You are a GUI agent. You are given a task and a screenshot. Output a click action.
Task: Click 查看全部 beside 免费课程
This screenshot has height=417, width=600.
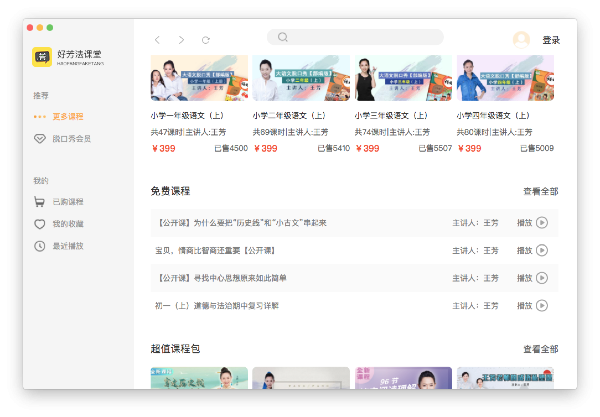(540, 191)
